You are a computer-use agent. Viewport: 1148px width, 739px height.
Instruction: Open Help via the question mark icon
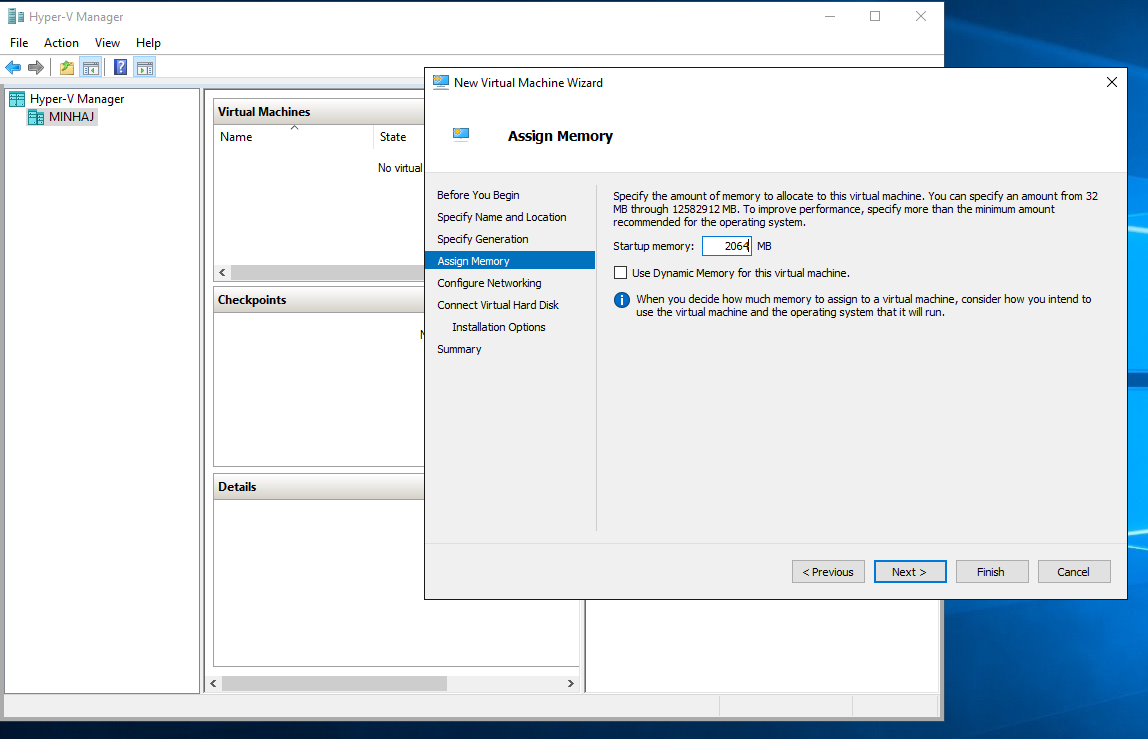tap(120, 68)
